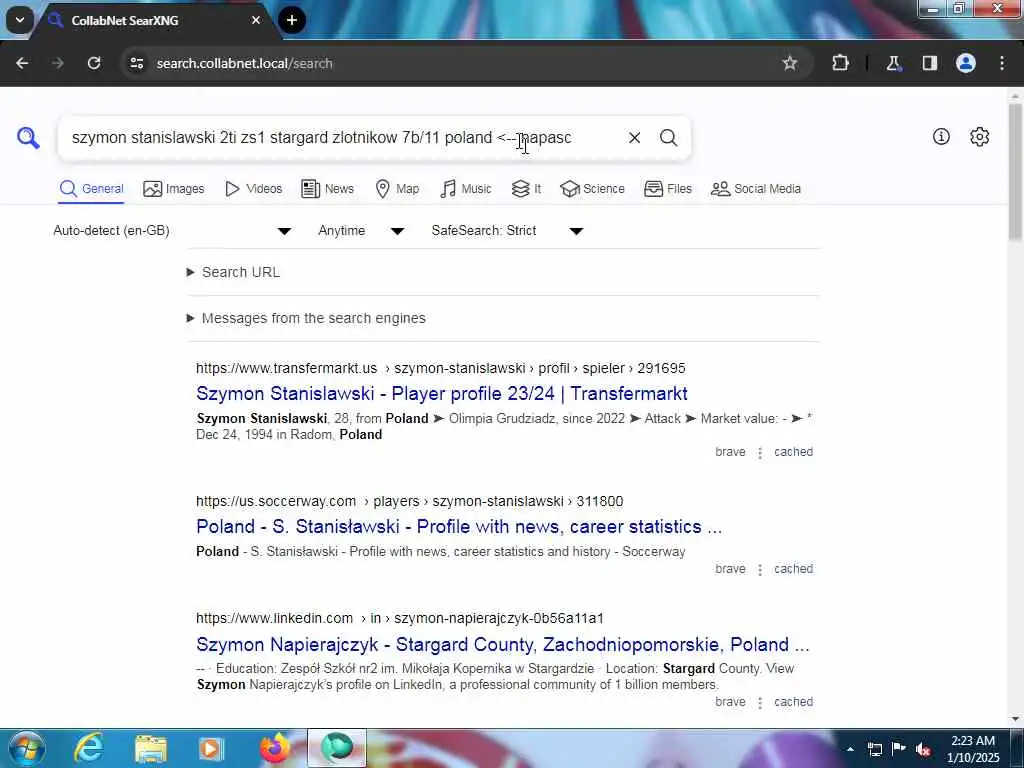Click the transfermarkt.us result URL
This screenshot has width=1024, height=768.
click(x=441, y=368)
